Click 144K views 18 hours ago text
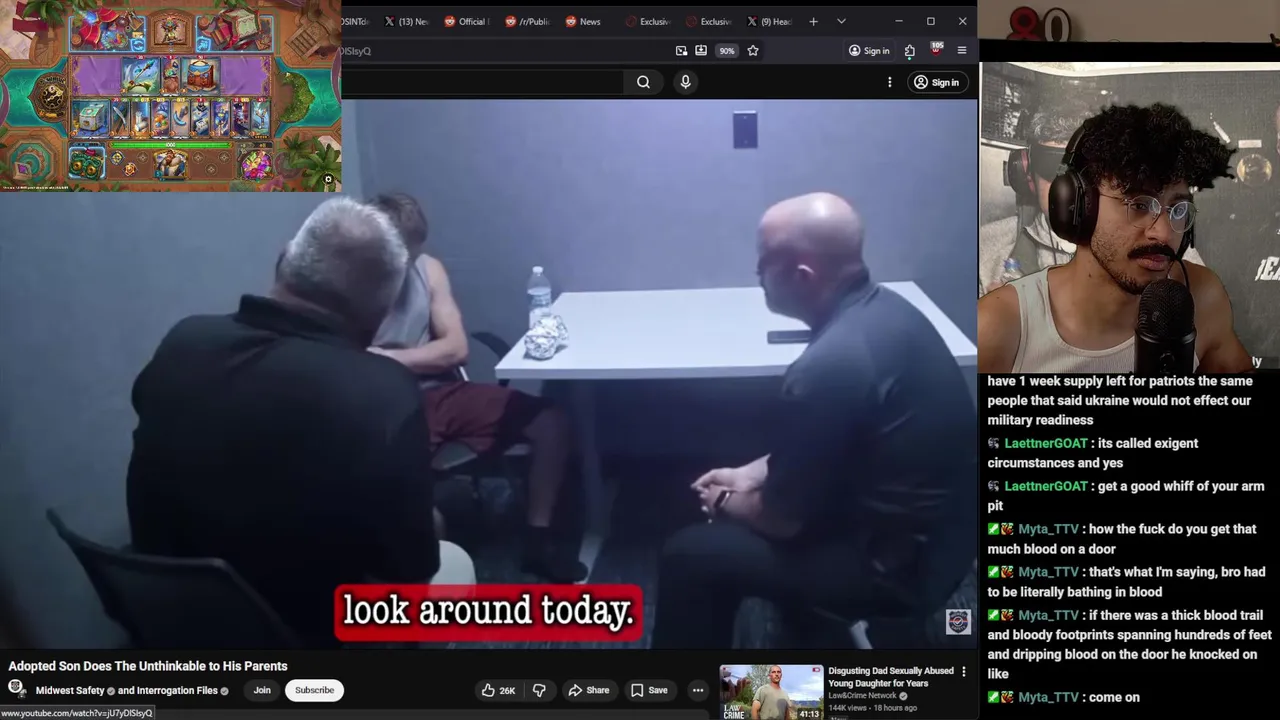 [x=872, y=708]
